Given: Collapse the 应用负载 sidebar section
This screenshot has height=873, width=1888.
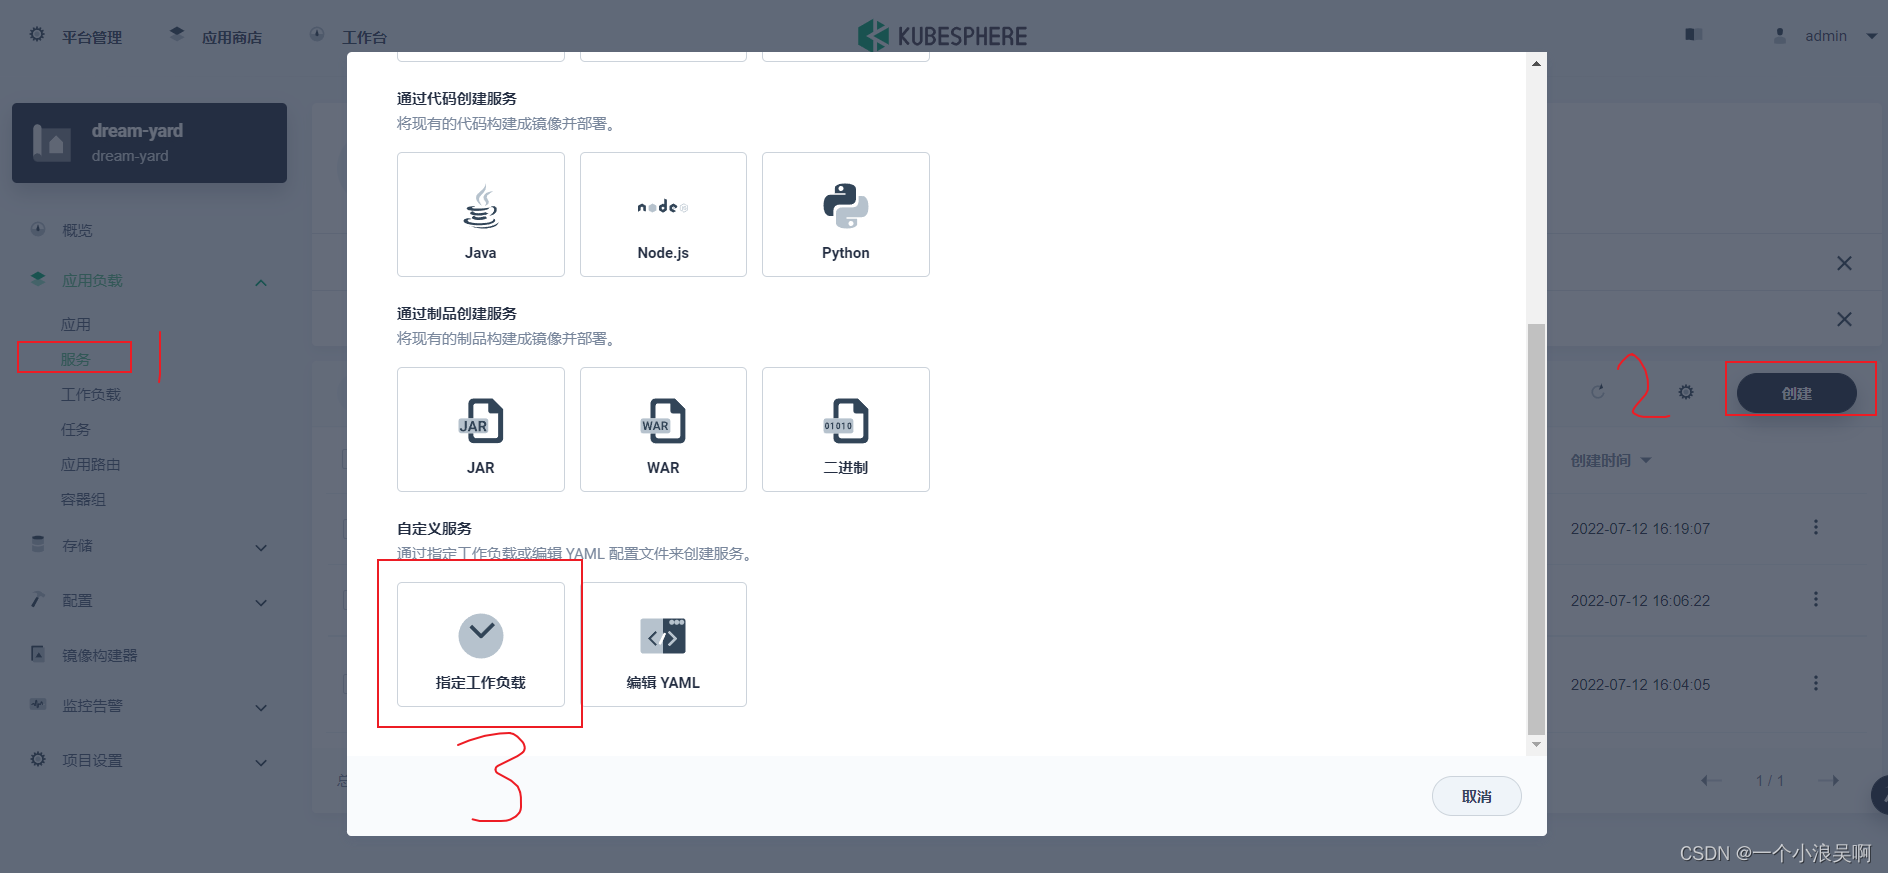Looking at the screenshot, I should click(261, 282).
